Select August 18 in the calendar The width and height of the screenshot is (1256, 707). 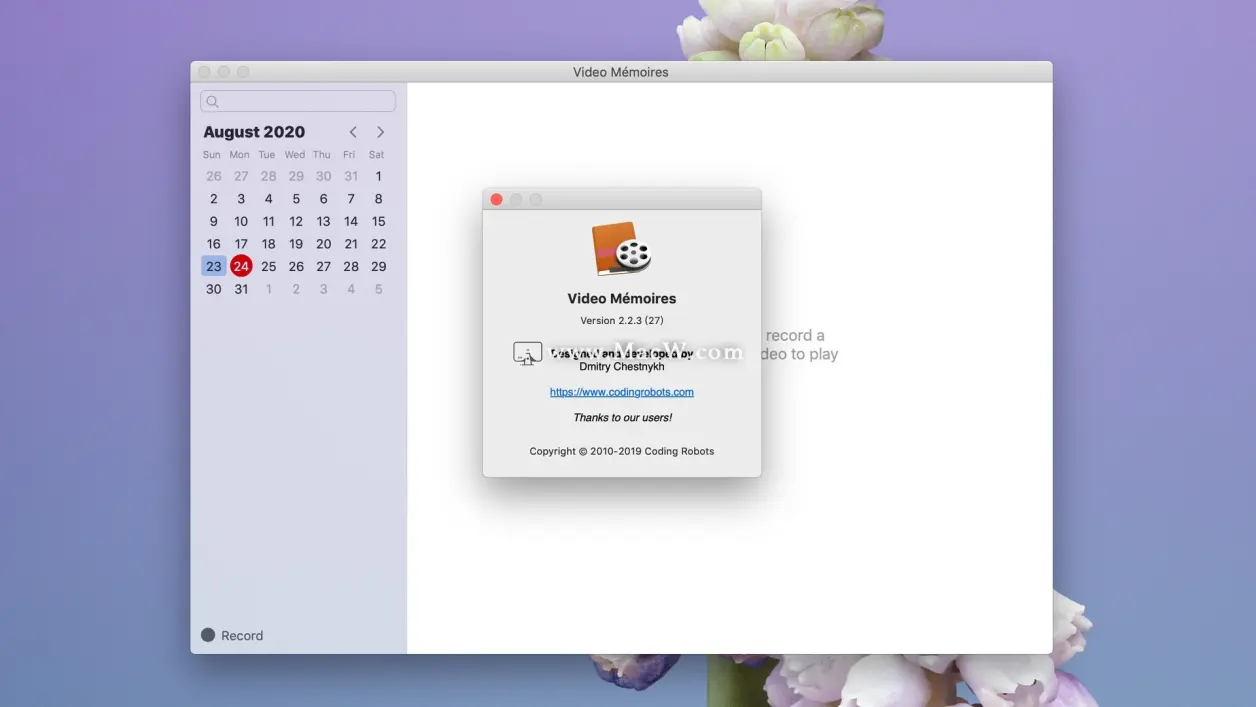[268, 244]
